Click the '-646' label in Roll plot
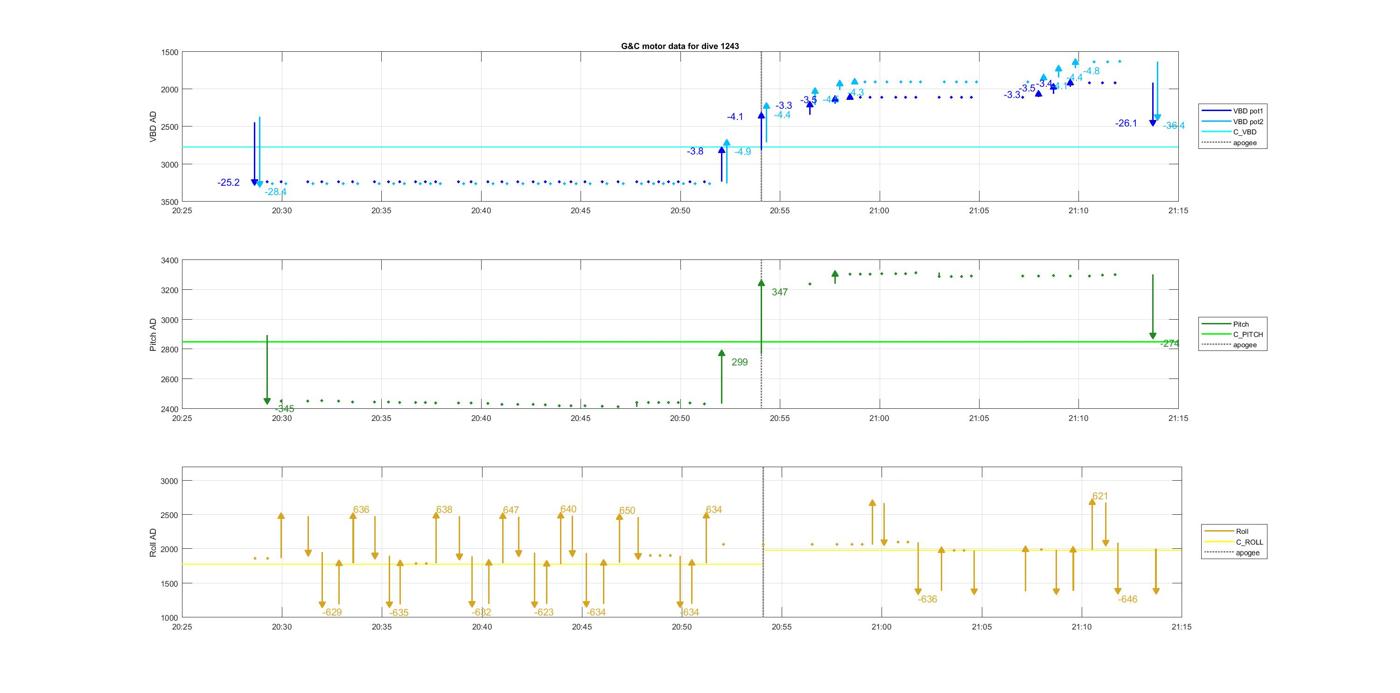 click(x=1128, y=599)
